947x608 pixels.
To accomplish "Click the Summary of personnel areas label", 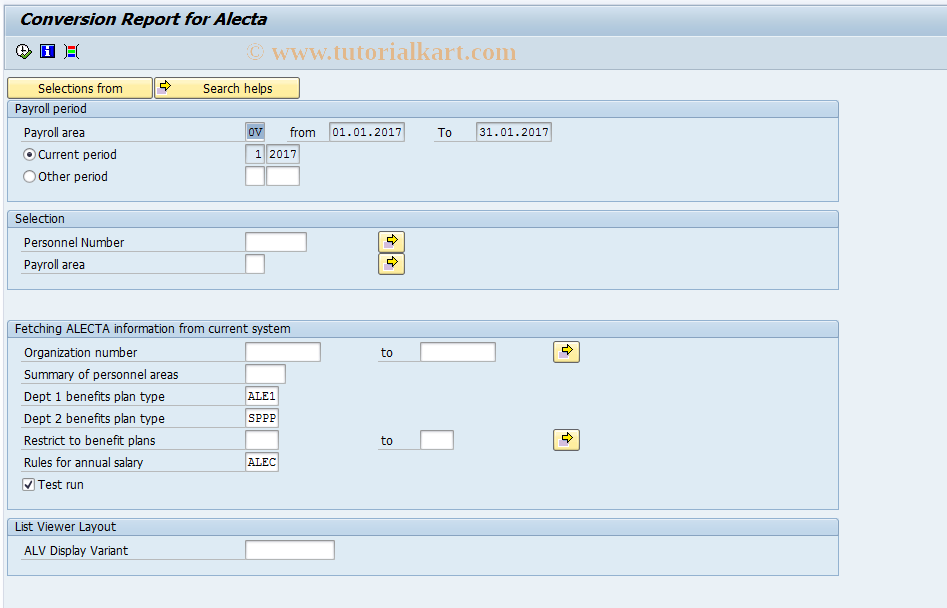I will [101, 374].
